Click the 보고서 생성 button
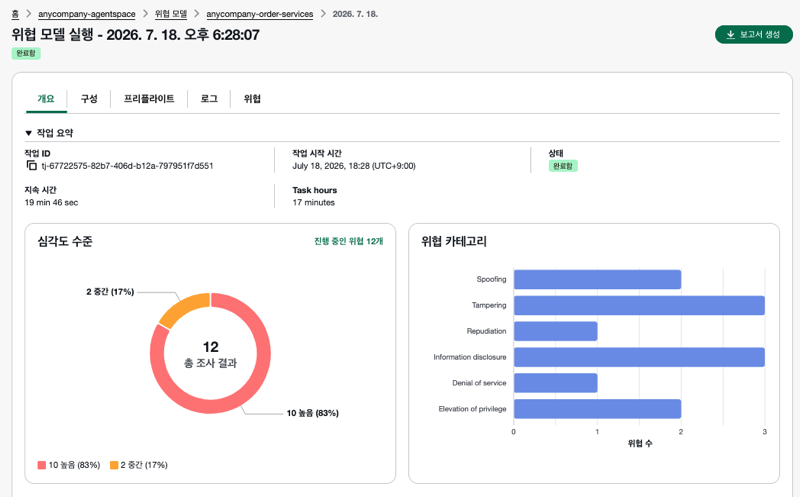This screenshot has width=800, height=497. coord(754,34)
